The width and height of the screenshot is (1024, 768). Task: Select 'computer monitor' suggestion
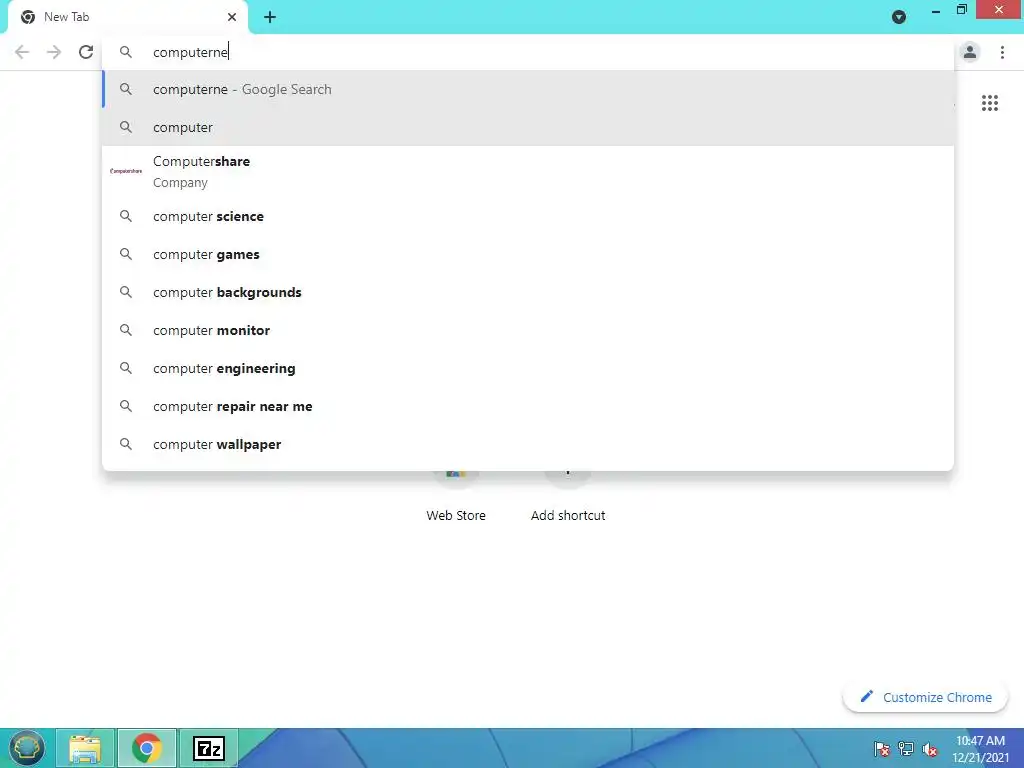click(528, 330)
